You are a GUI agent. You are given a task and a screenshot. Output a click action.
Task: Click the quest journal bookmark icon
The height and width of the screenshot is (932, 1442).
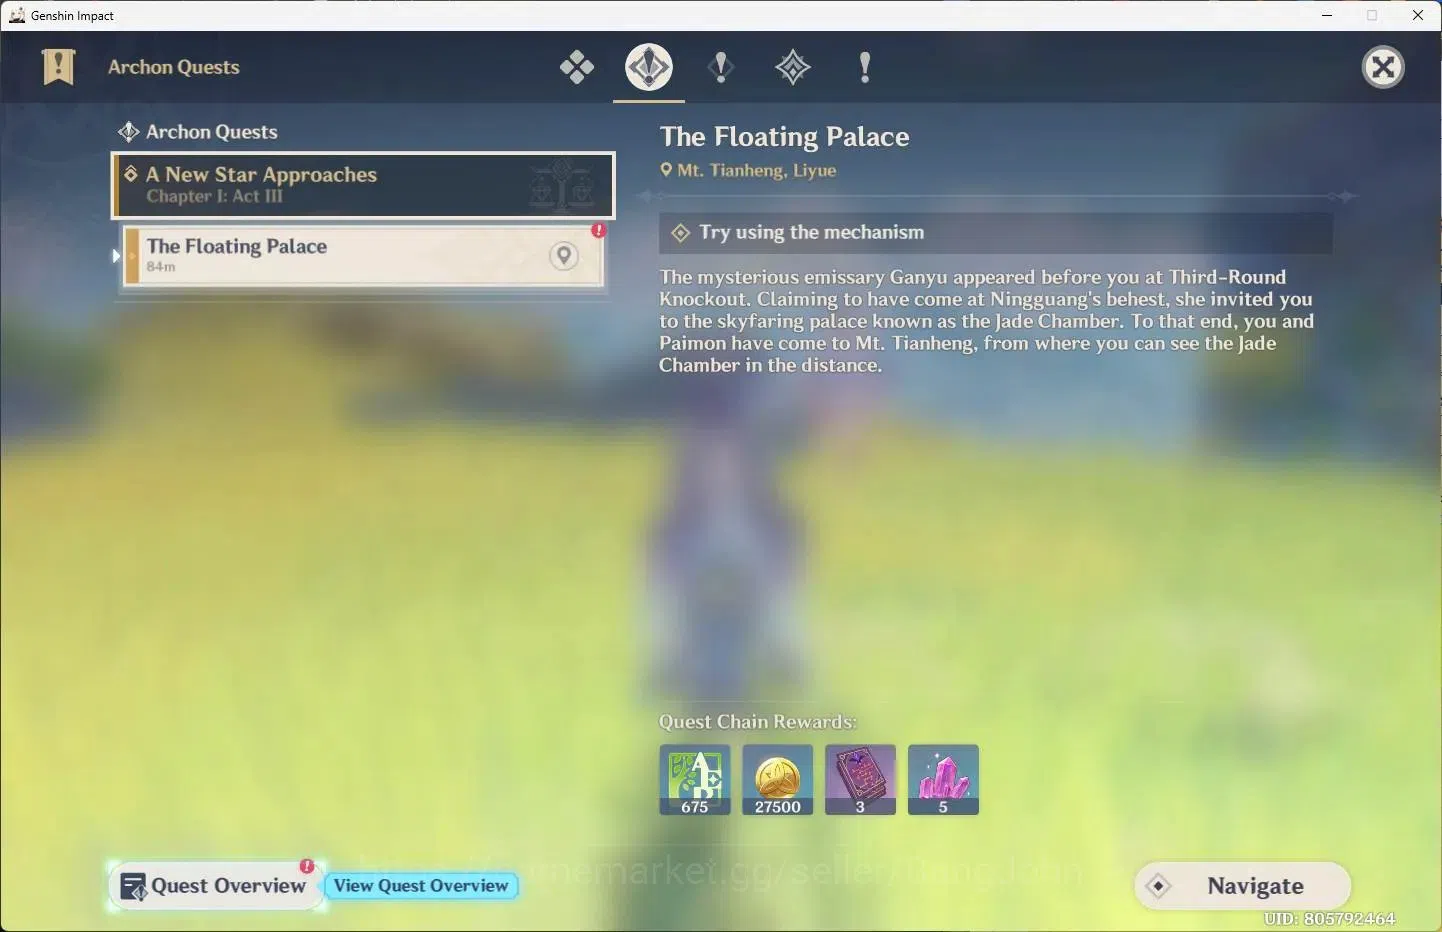click(x=59, y=67)
